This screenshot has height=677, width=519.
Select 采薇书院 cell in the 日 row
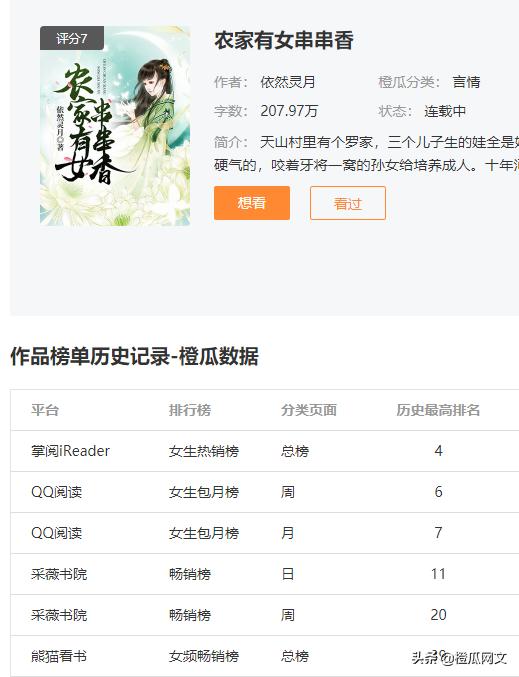(x=59, y=574)
